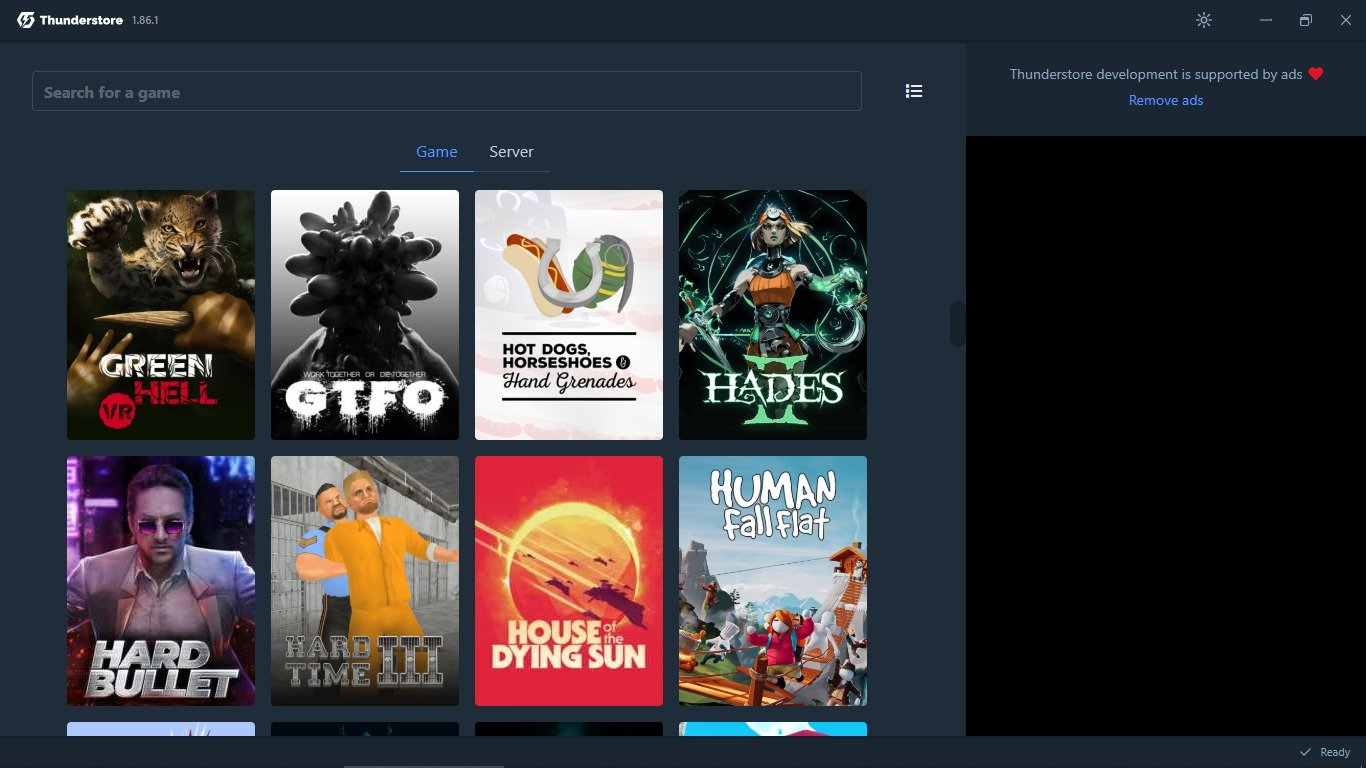This screenshot has height=768, width=1366.
Task: Switch to list view icon
Action: (x=914, y=91)
